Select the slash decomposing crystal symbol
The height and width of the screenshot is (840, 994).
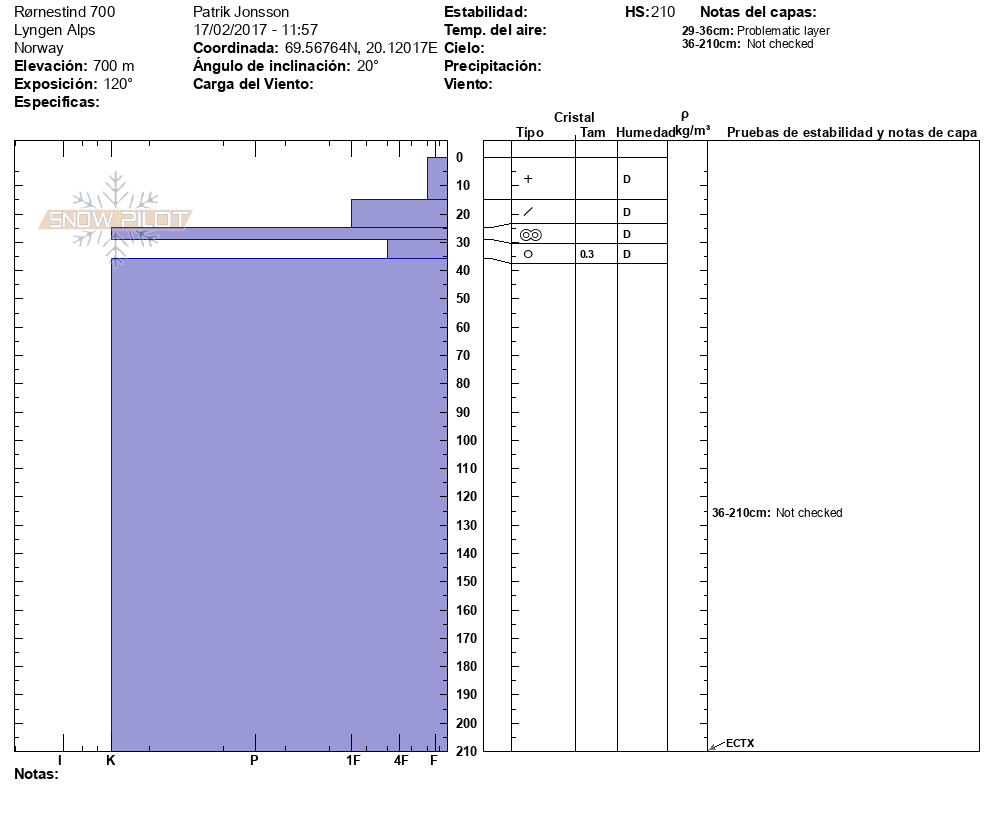[x=528, y=212]
